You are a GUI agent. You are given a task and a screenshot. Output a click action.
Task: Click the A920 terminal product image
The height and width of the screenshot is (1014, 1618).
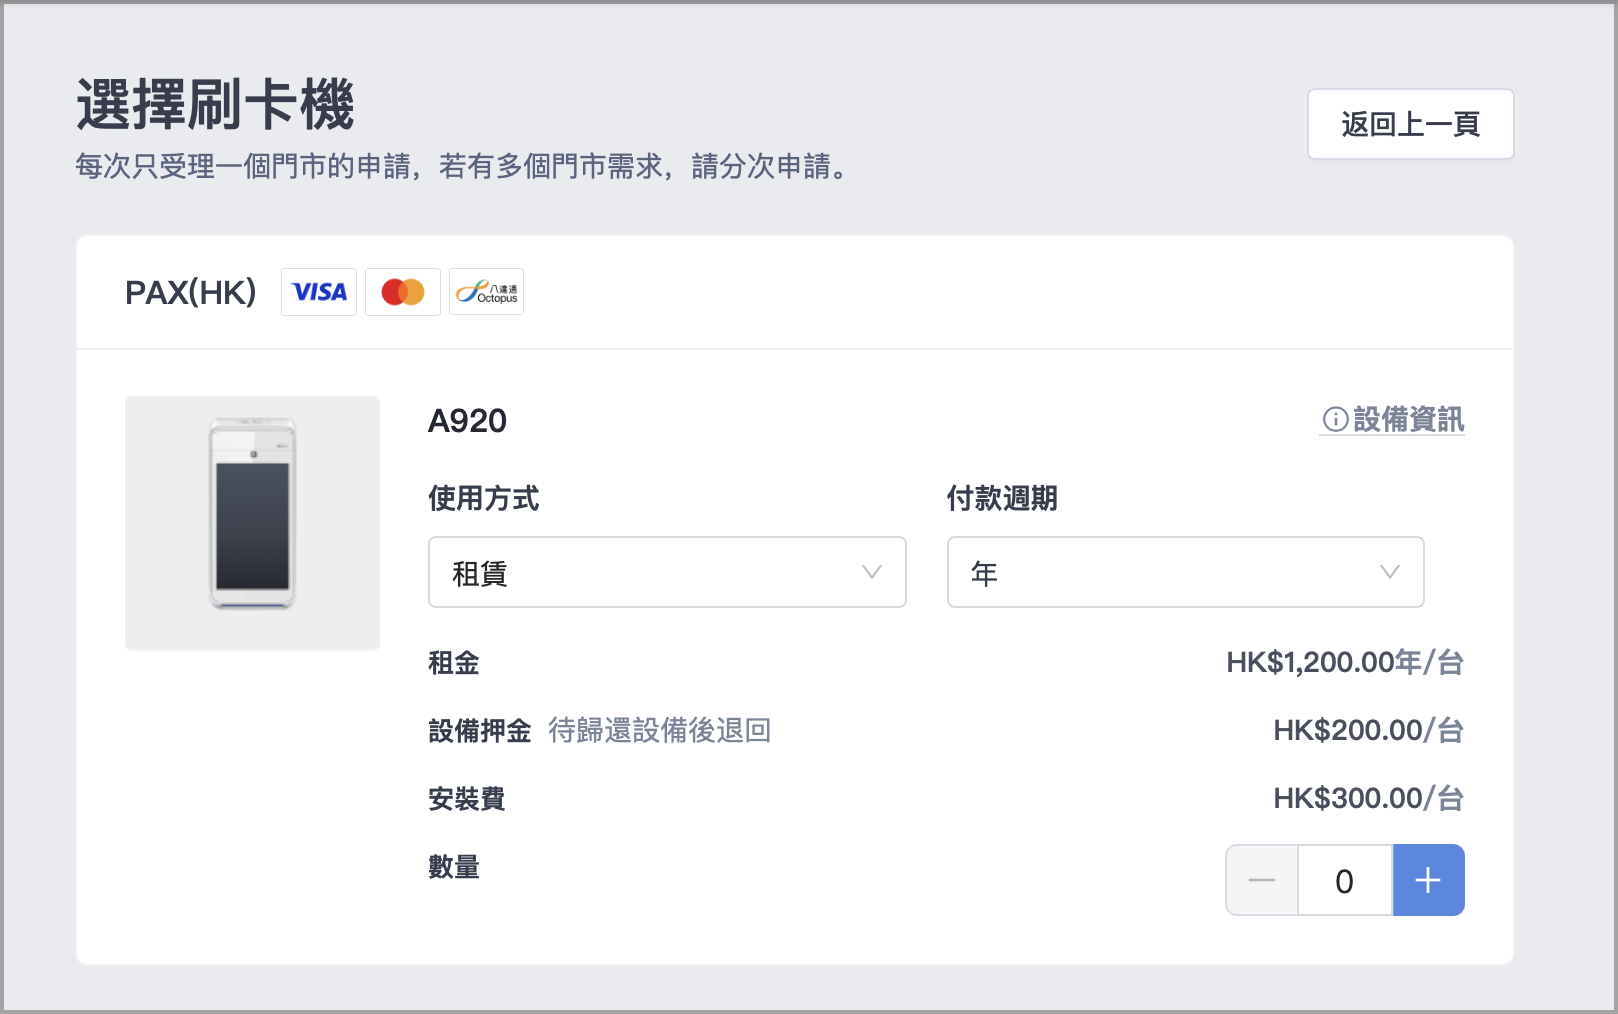pos(252,523)
